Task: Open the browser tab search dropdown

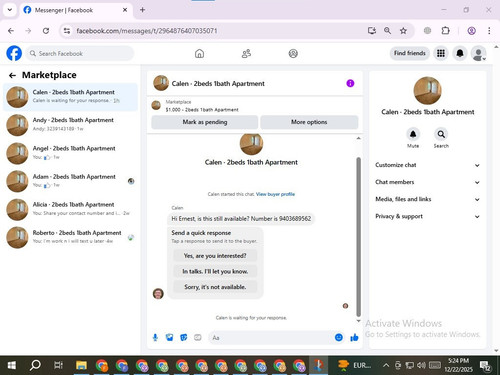Action: (10, 10)
